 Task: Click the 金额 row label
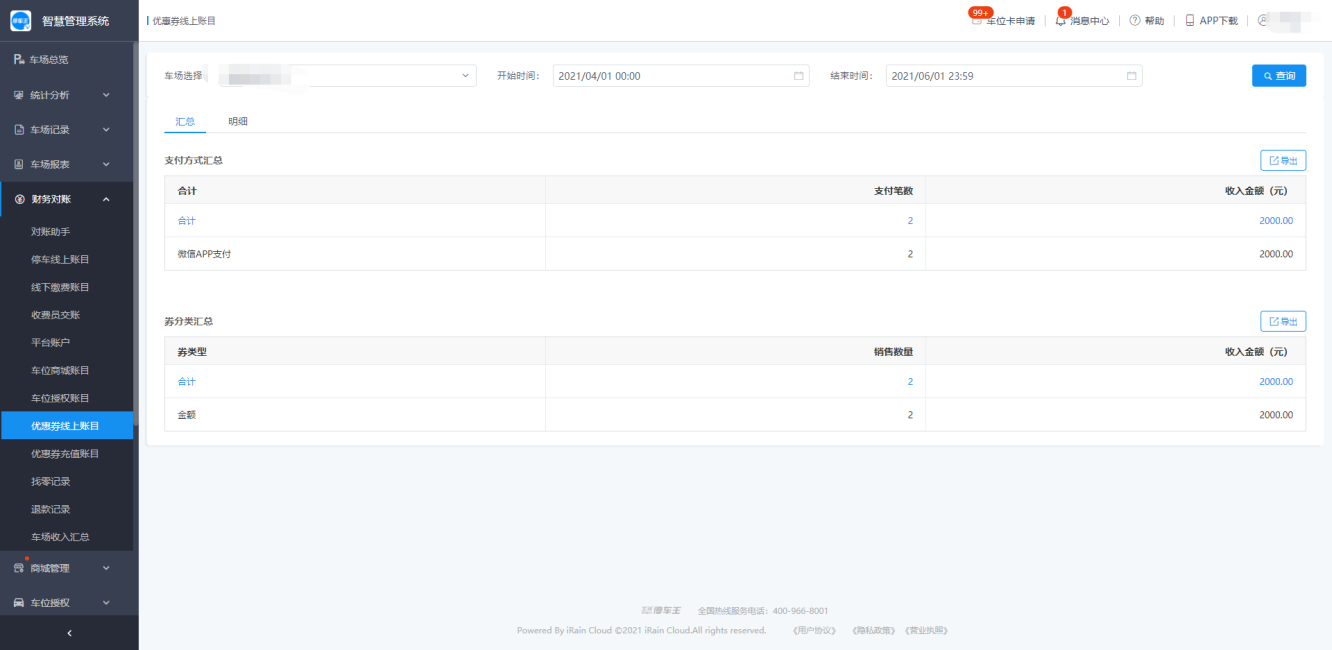(x=187, y=415)
